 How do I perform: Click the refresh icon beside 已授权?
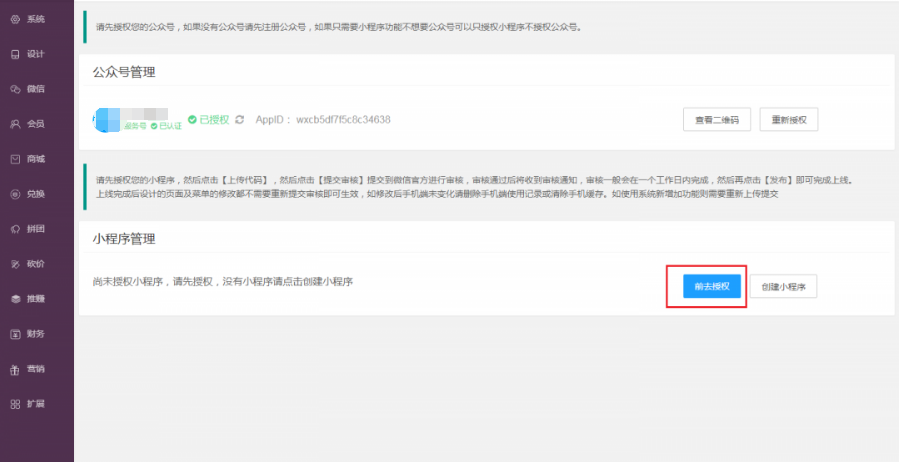click(x=239, y=120)
